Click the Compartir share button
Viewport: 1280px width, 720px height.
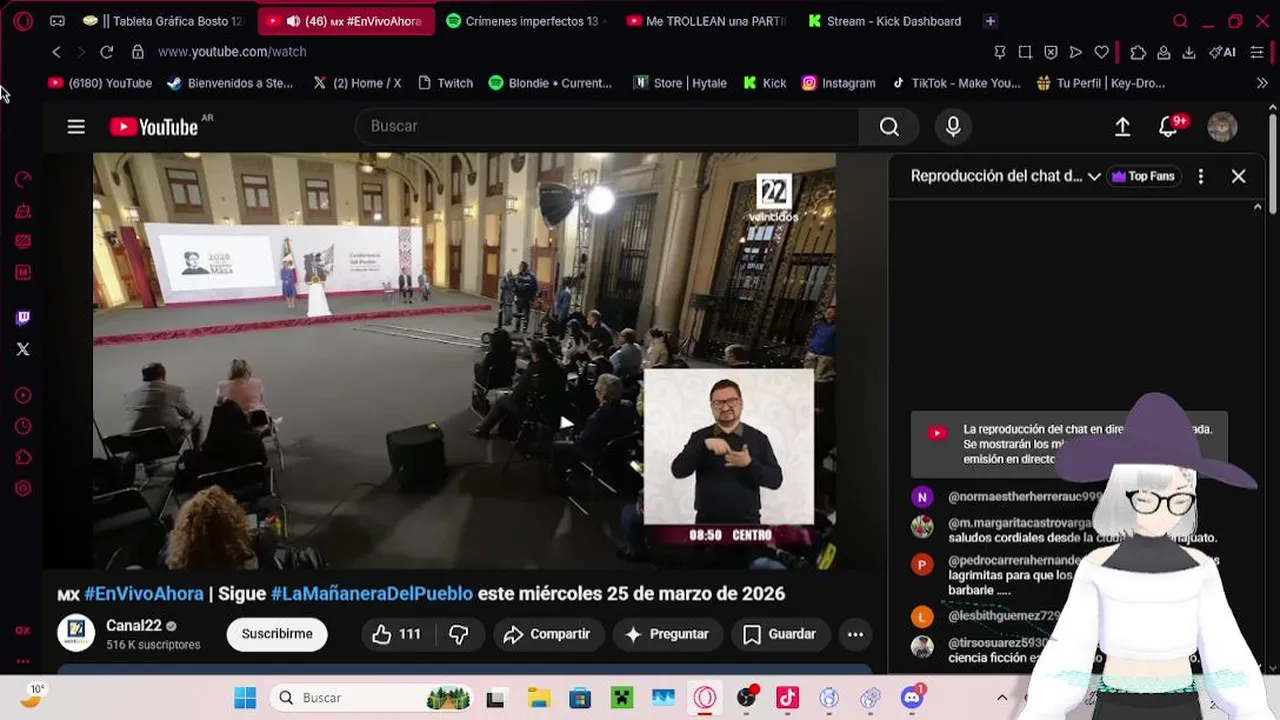(547, 634)
